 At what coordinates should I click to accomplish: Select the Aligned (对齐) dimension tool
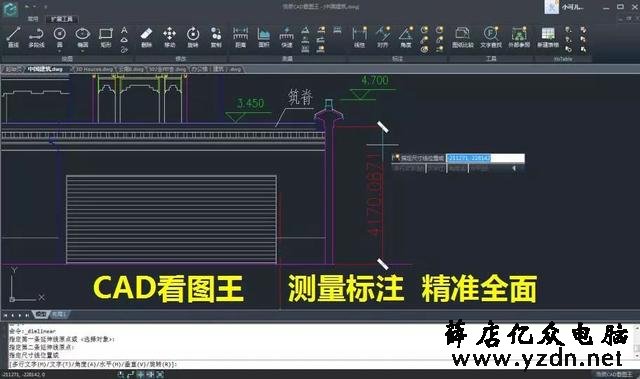click(x=382, y=37)
